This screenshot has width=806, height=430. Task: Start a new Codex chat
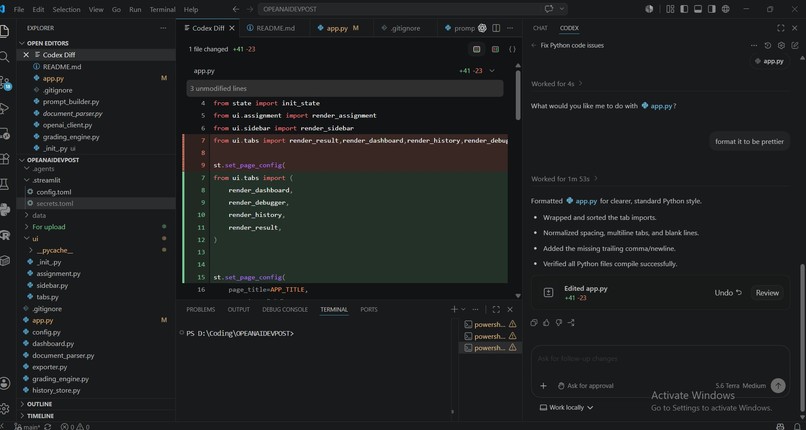tap(795, 45)
